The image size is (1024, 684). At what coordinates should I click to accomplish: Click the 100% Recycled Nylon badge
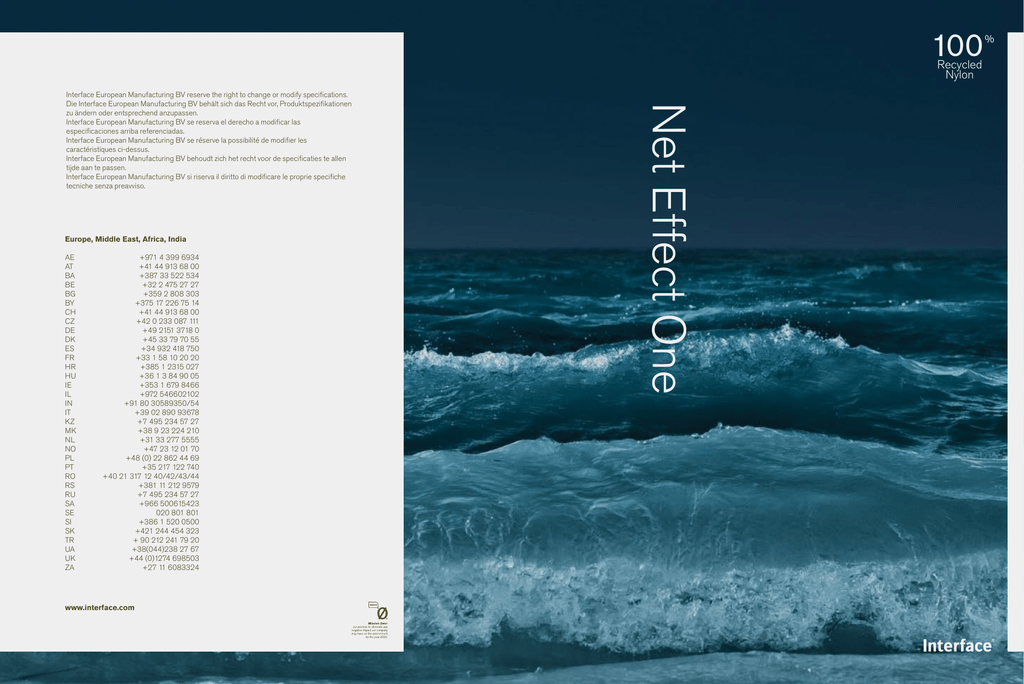963,57
